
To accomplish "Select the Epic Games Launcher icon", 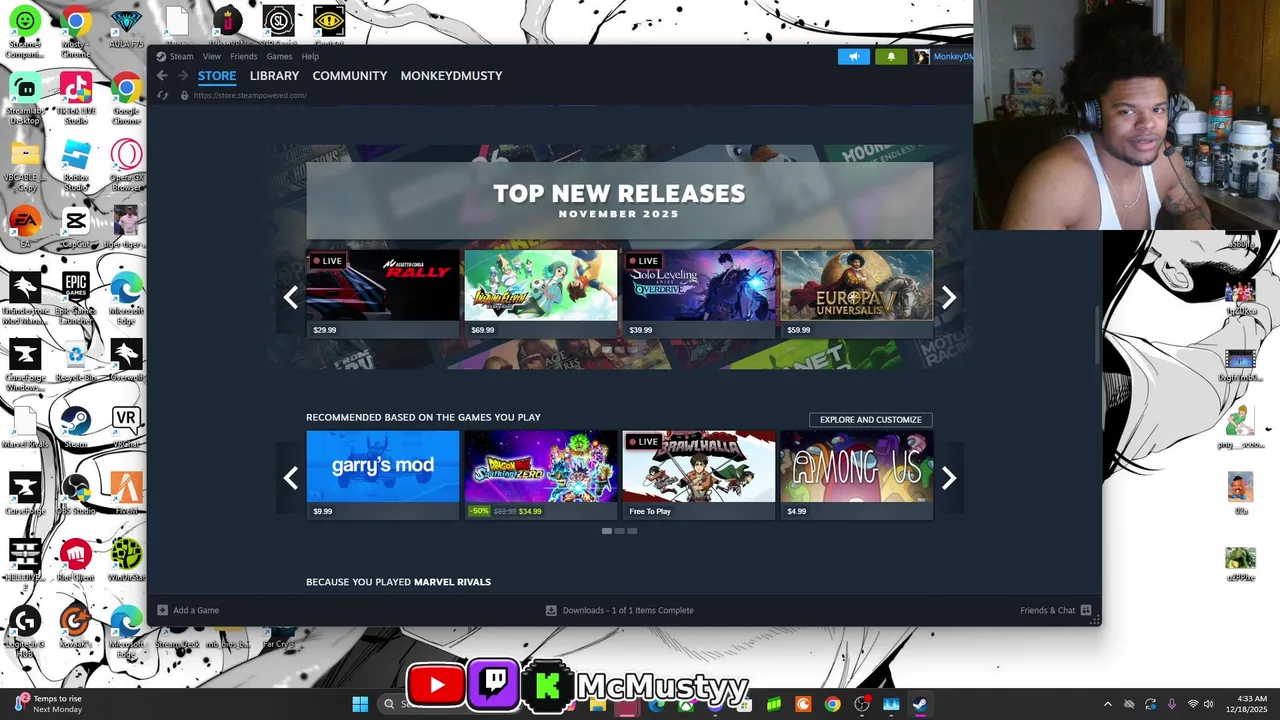I will pyautogui.click(x=76, y=296).
